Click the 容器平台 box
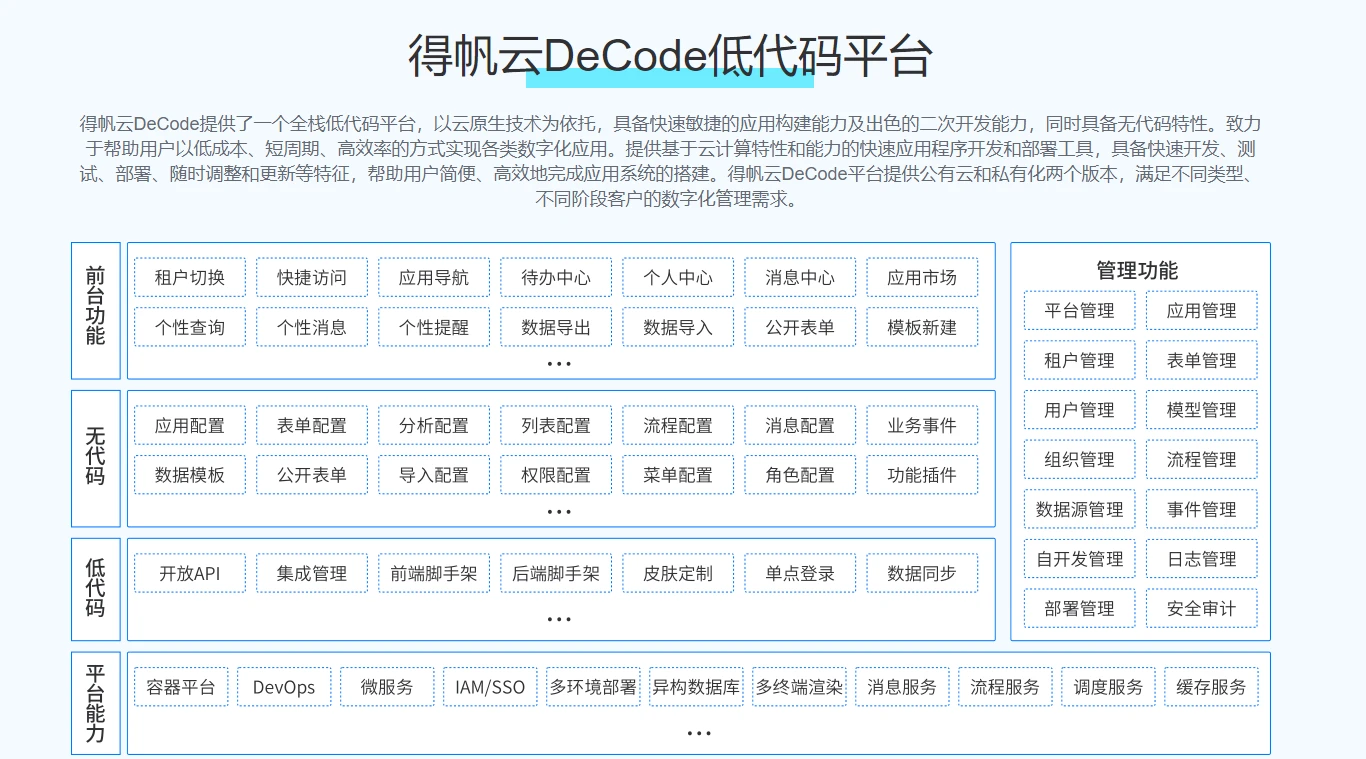Image resolution: width=1366 pixels, height=759 pixels. [x=181, y=688]
